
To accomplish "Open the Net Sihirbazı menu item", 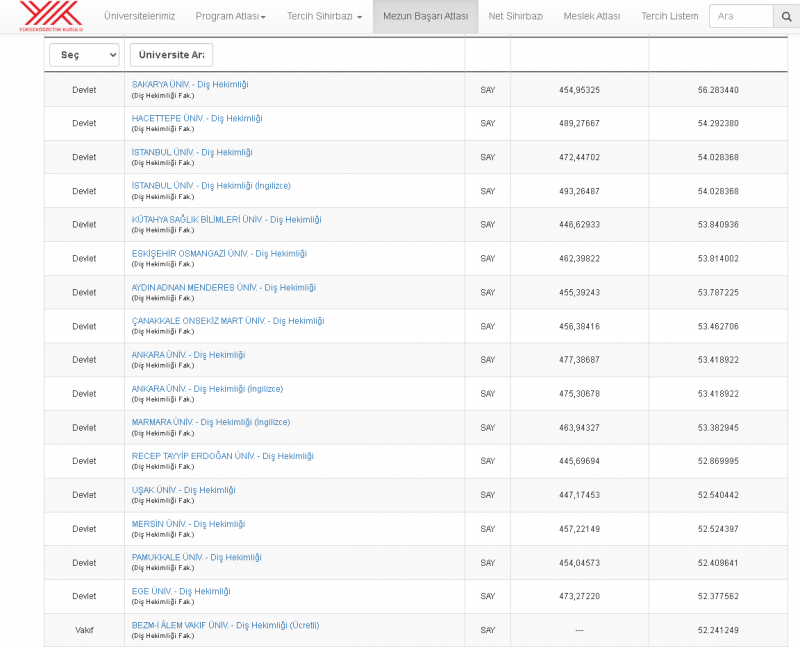I will point(515,17).
